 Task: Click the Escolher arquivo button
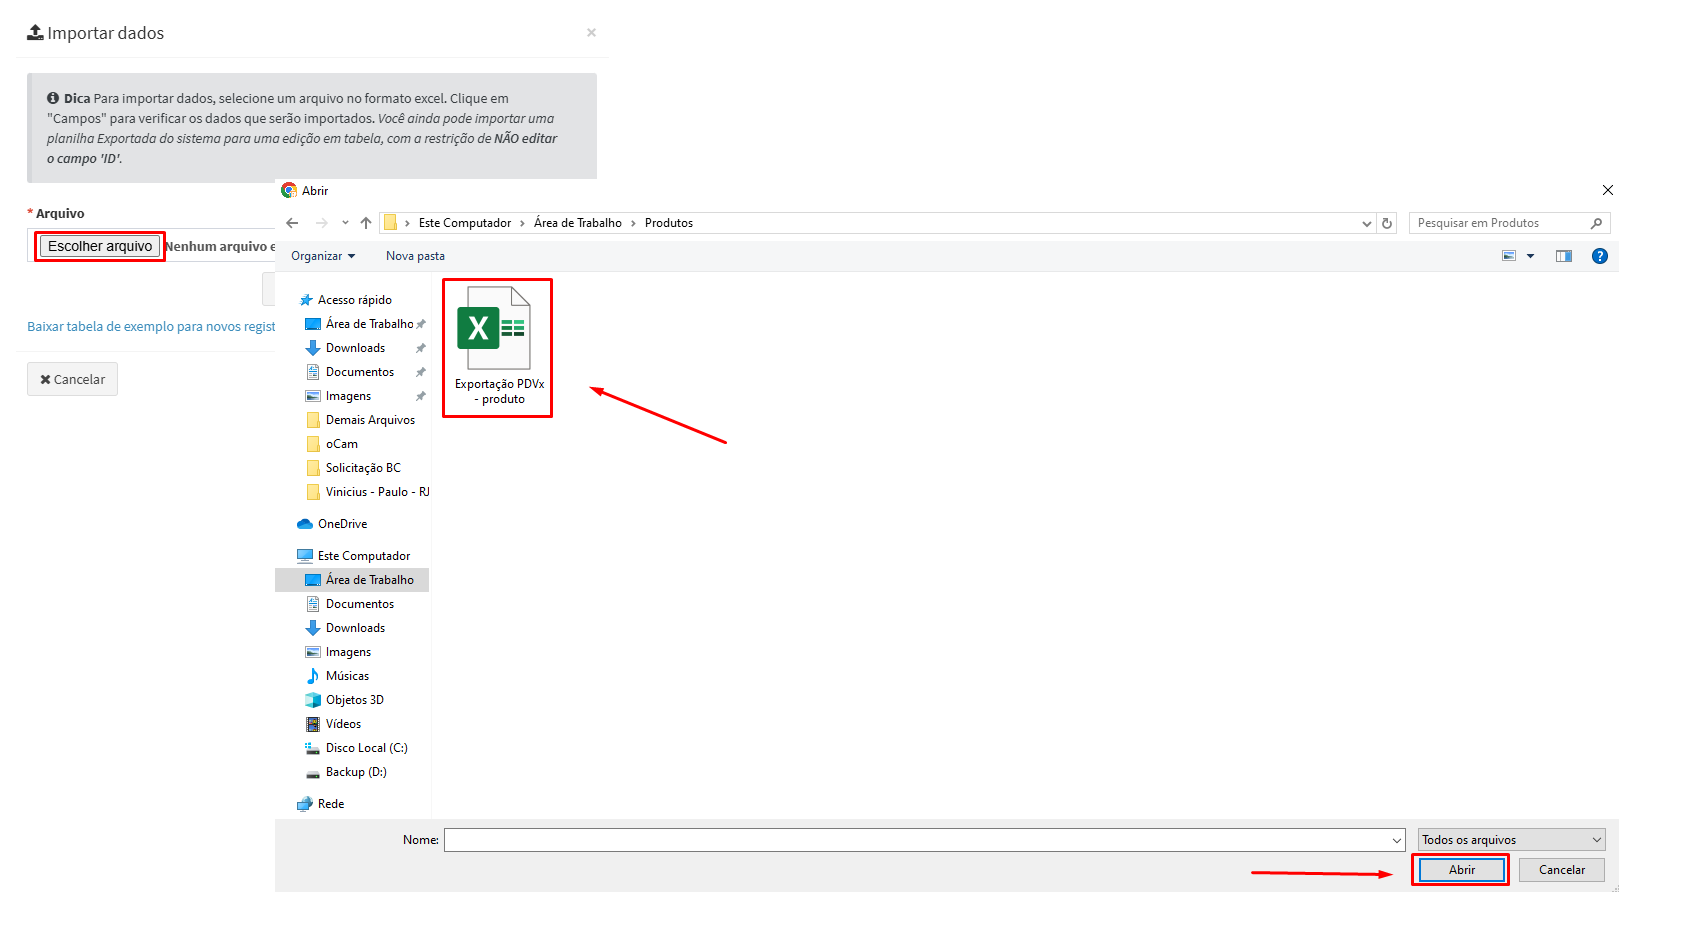tap(100, 246)
